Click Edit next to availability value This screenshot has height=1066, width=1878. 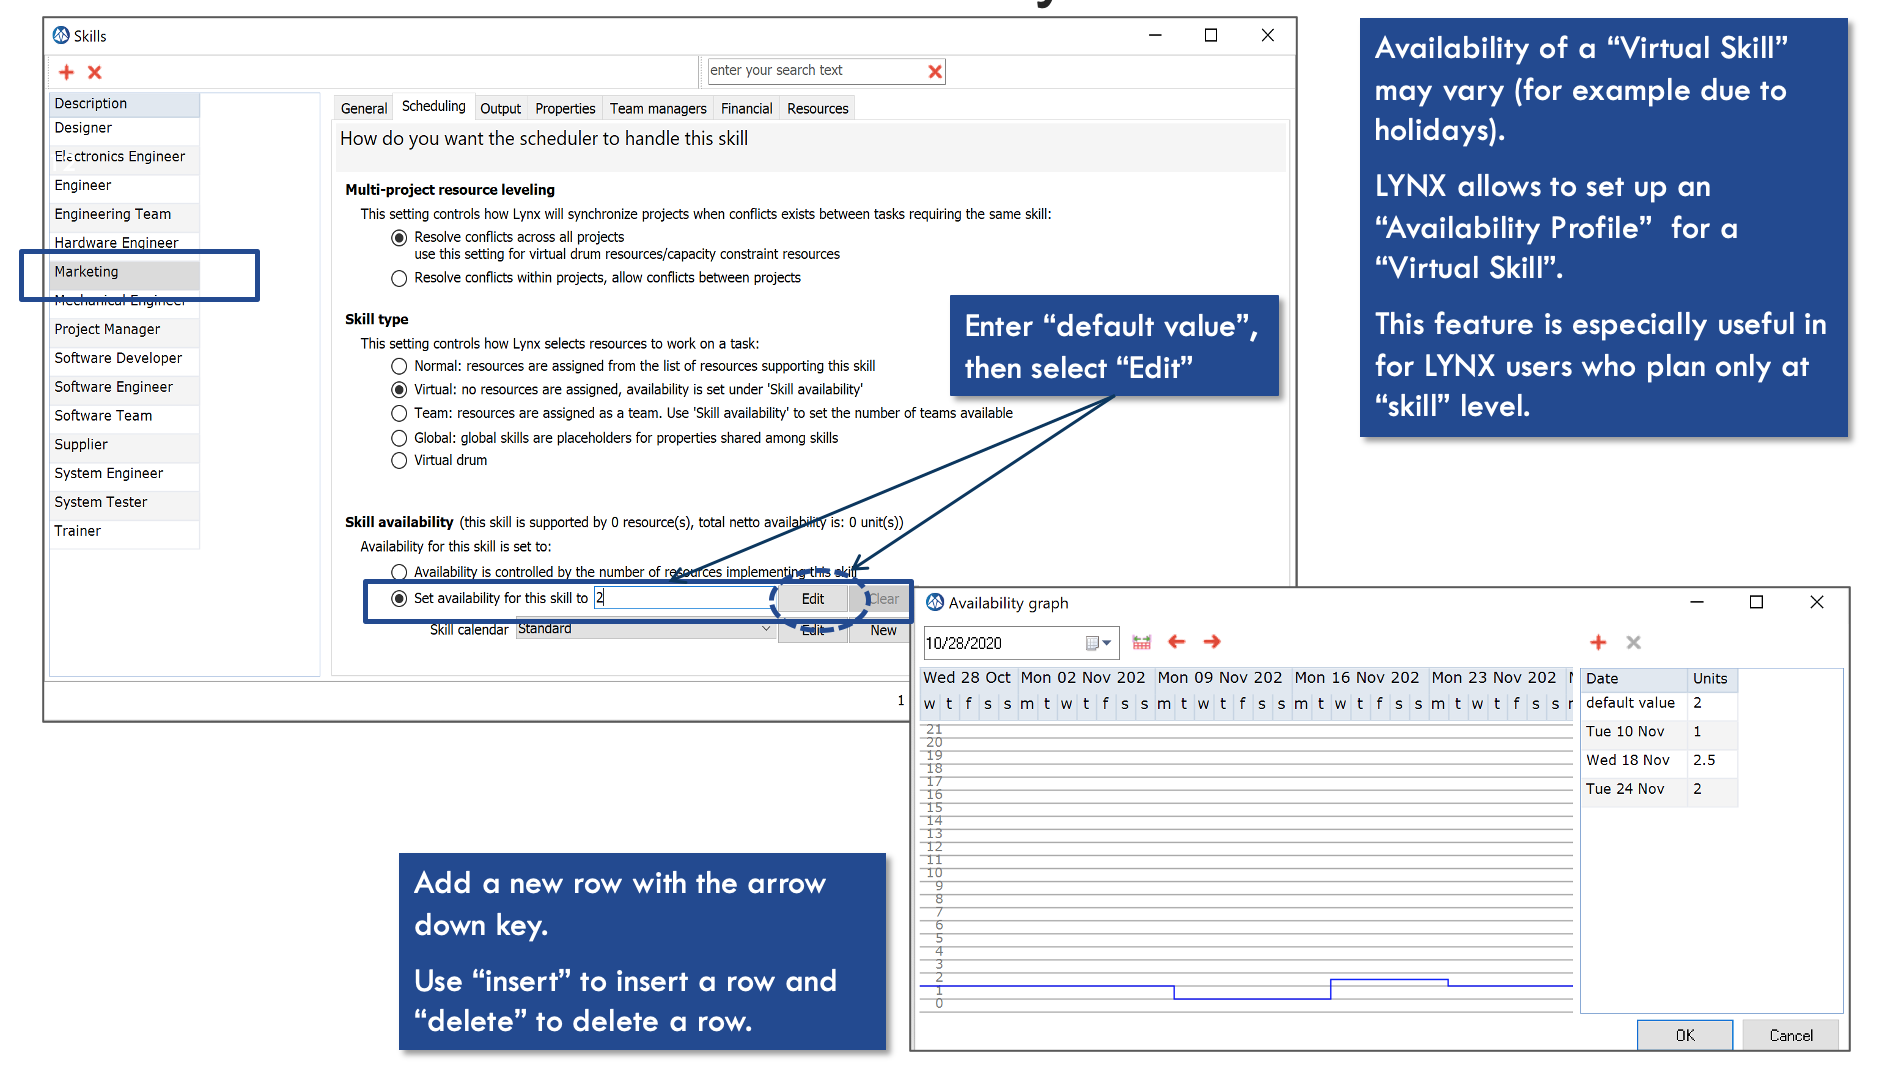point(813,598)
